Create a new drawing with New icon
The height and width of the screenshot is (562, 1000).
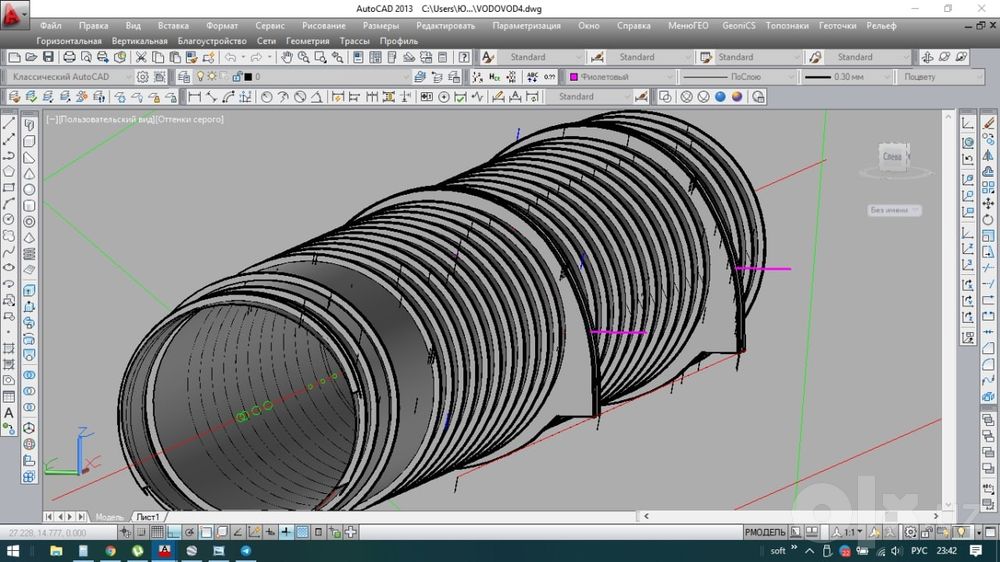tap(14, 57)
